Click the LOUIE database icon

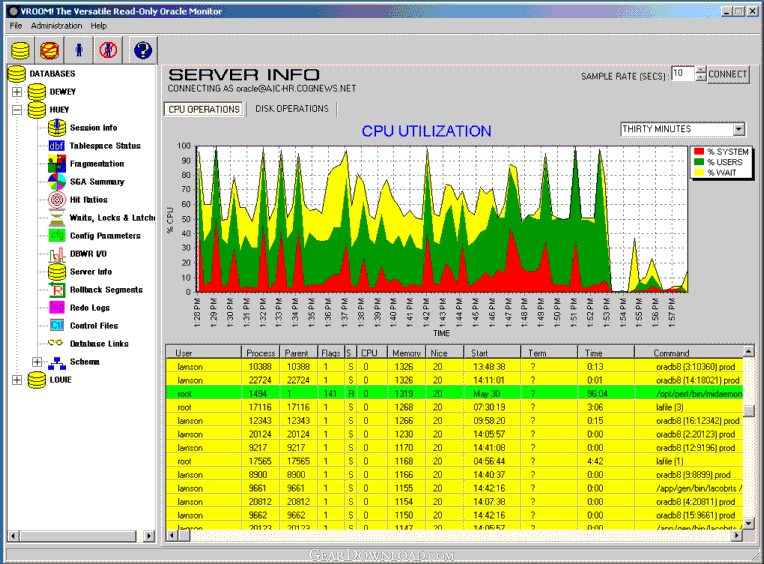pos(37,379)
